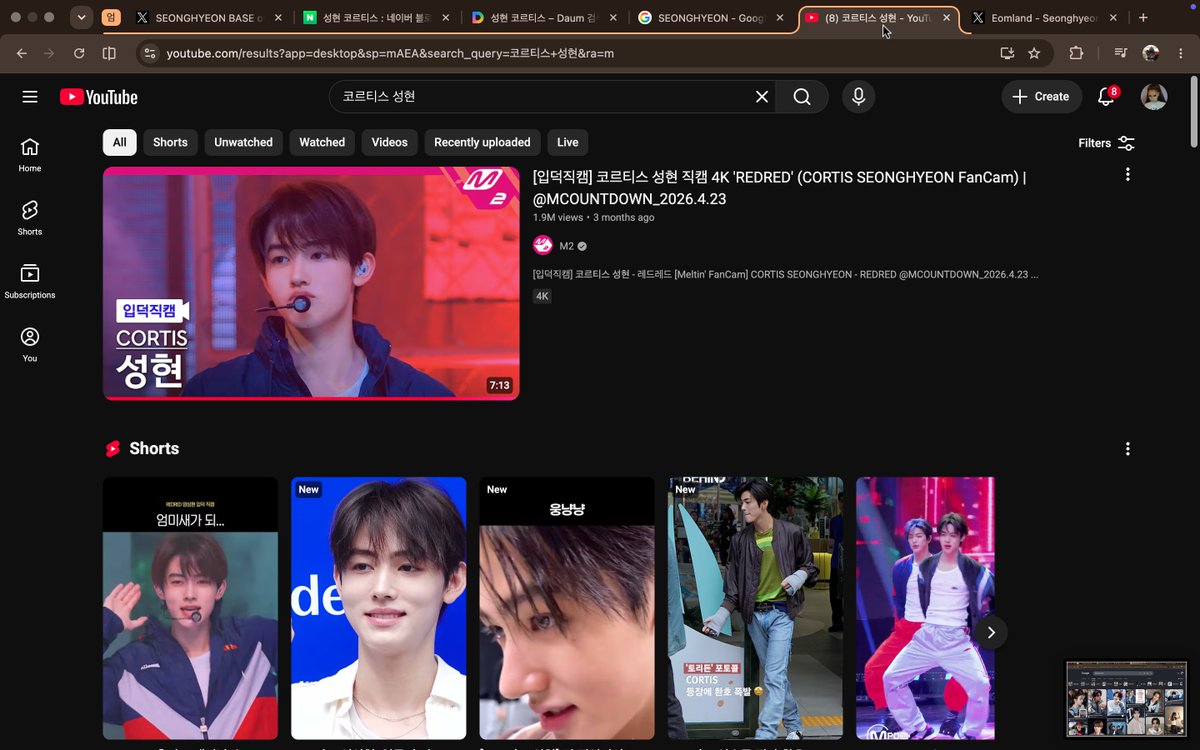Click the browser address bar URL

(x=390, y=53)
